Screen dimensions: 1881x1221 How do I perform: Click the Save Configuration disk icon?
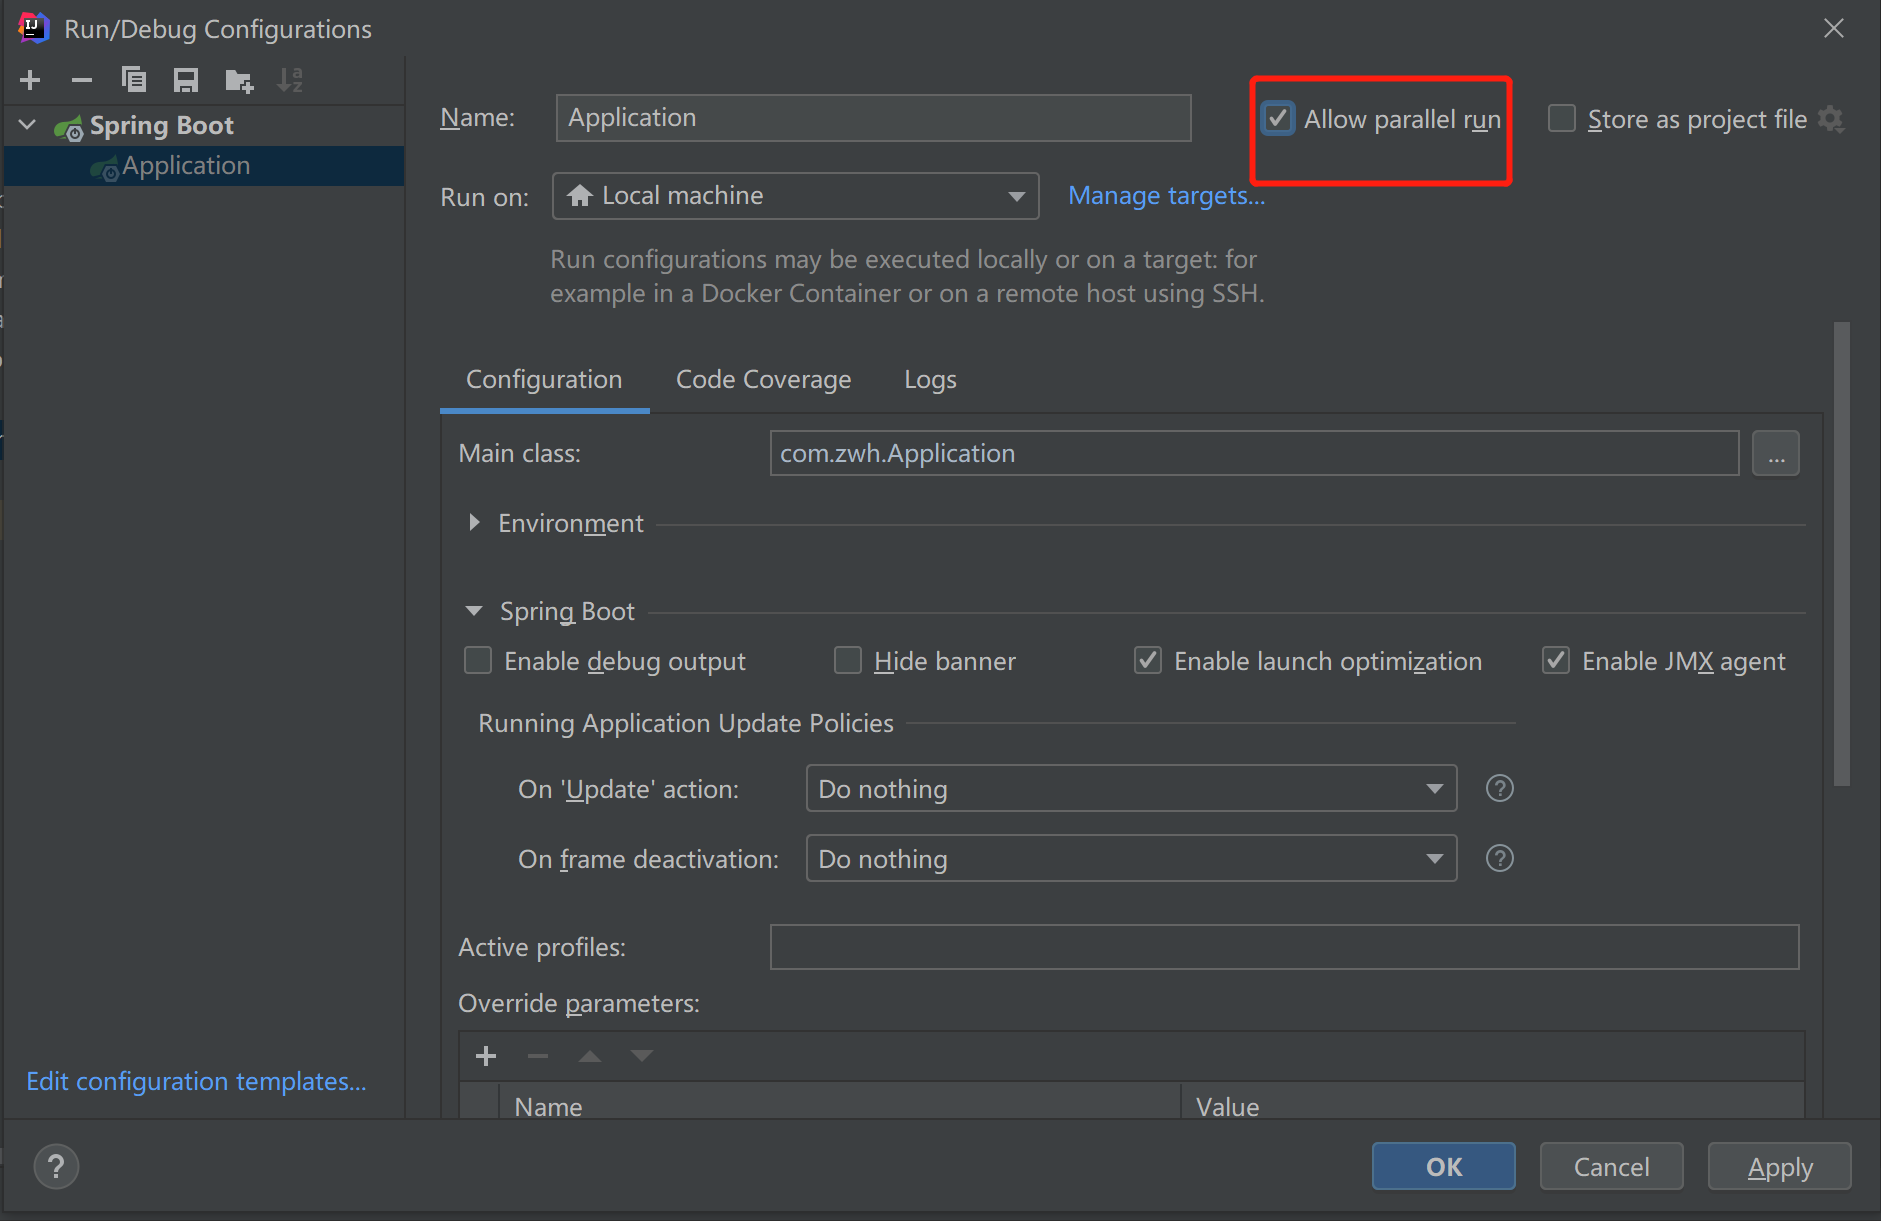click(x=186, y=80)
